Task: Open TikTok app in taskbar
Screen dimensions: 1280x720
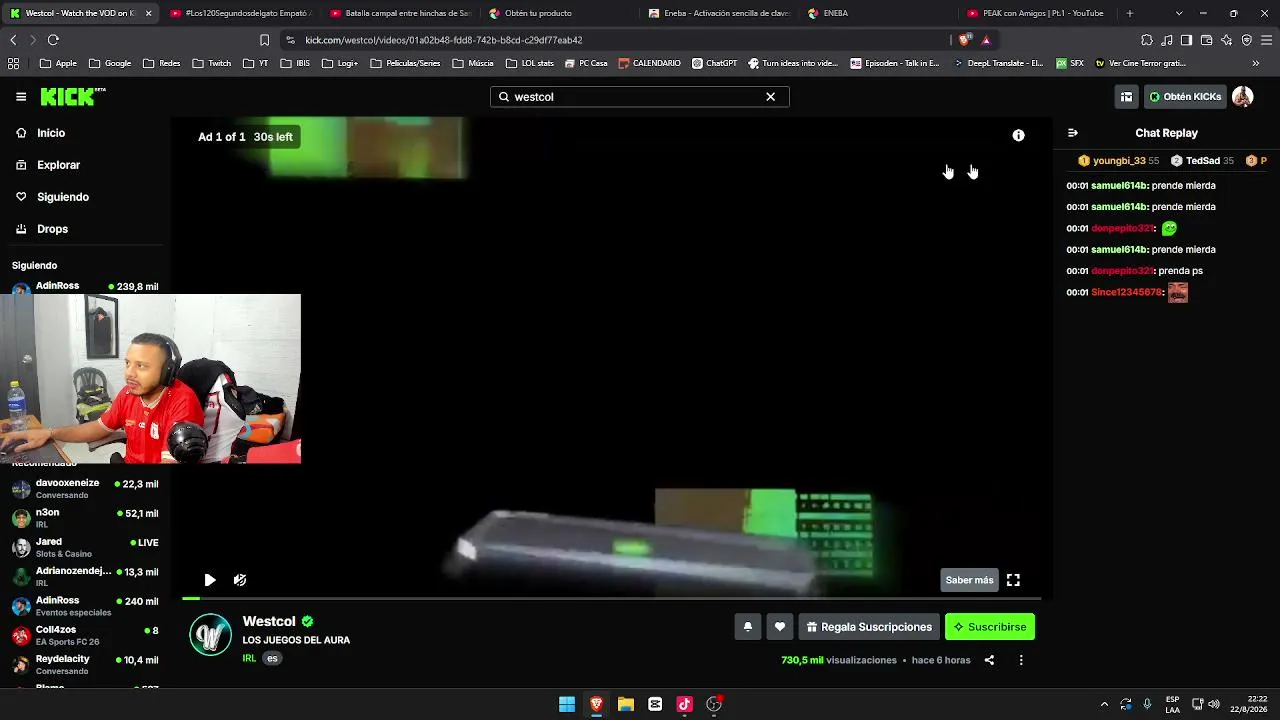Action: 684,704
